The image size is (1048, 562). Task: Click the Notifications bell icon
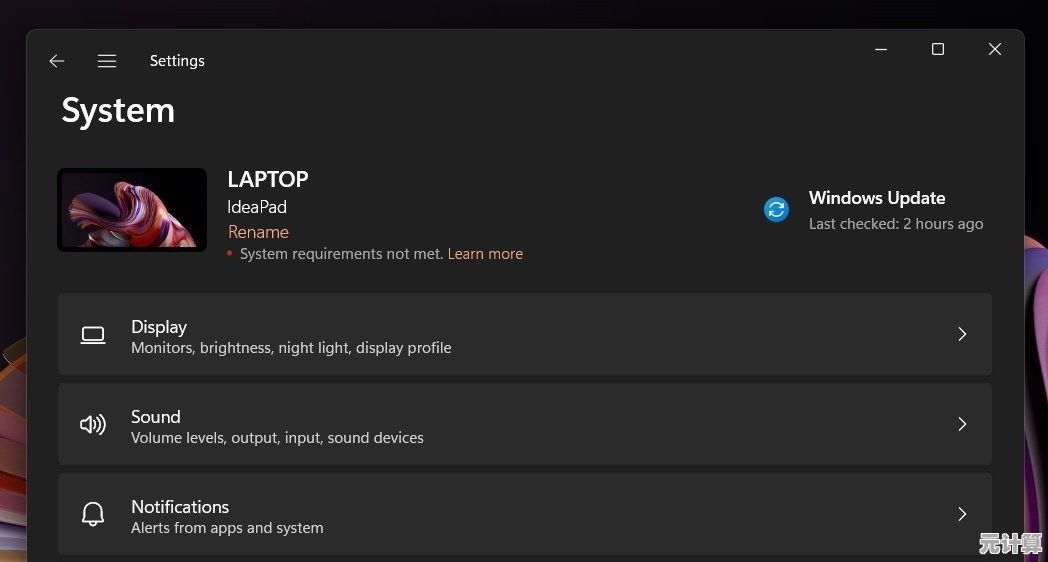(93, 515)
